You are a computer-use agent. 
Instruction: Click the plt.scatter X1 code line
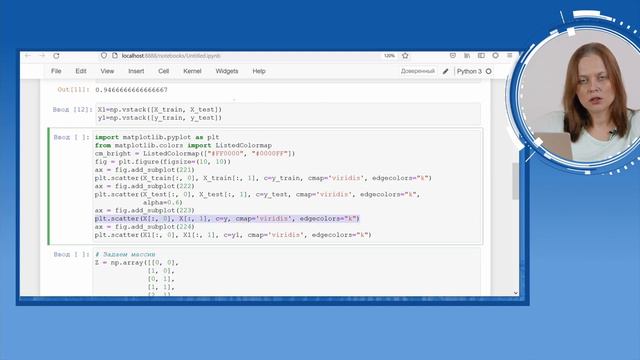[233, 235]
